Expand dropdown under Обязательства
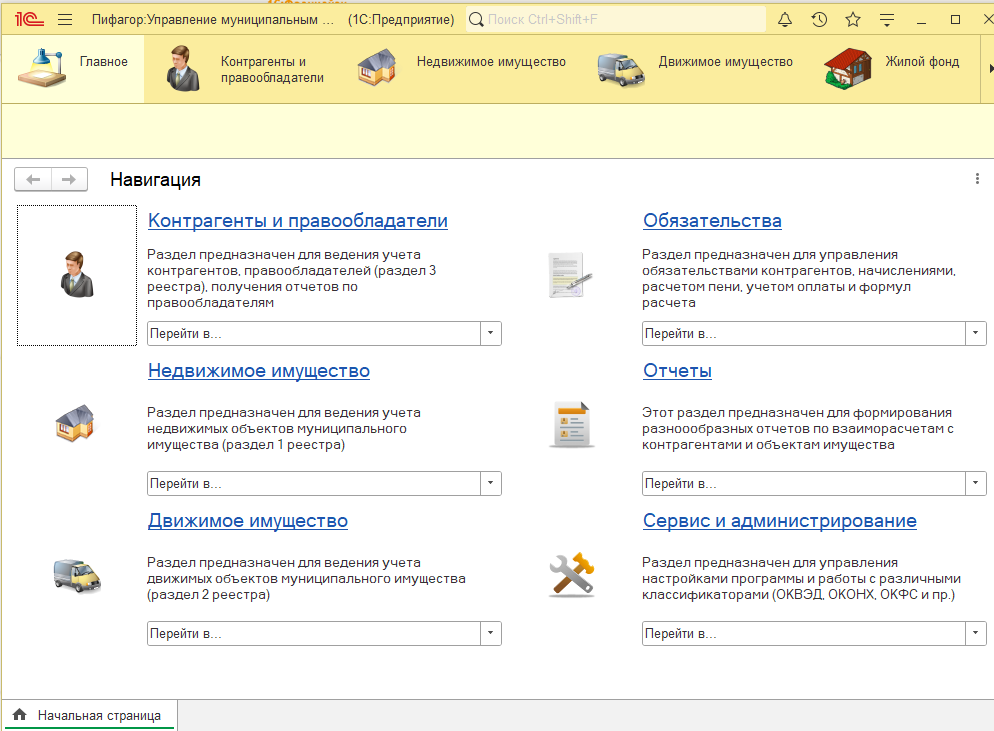The height and width of the screenshot is (731, 994). click(976, 333)
